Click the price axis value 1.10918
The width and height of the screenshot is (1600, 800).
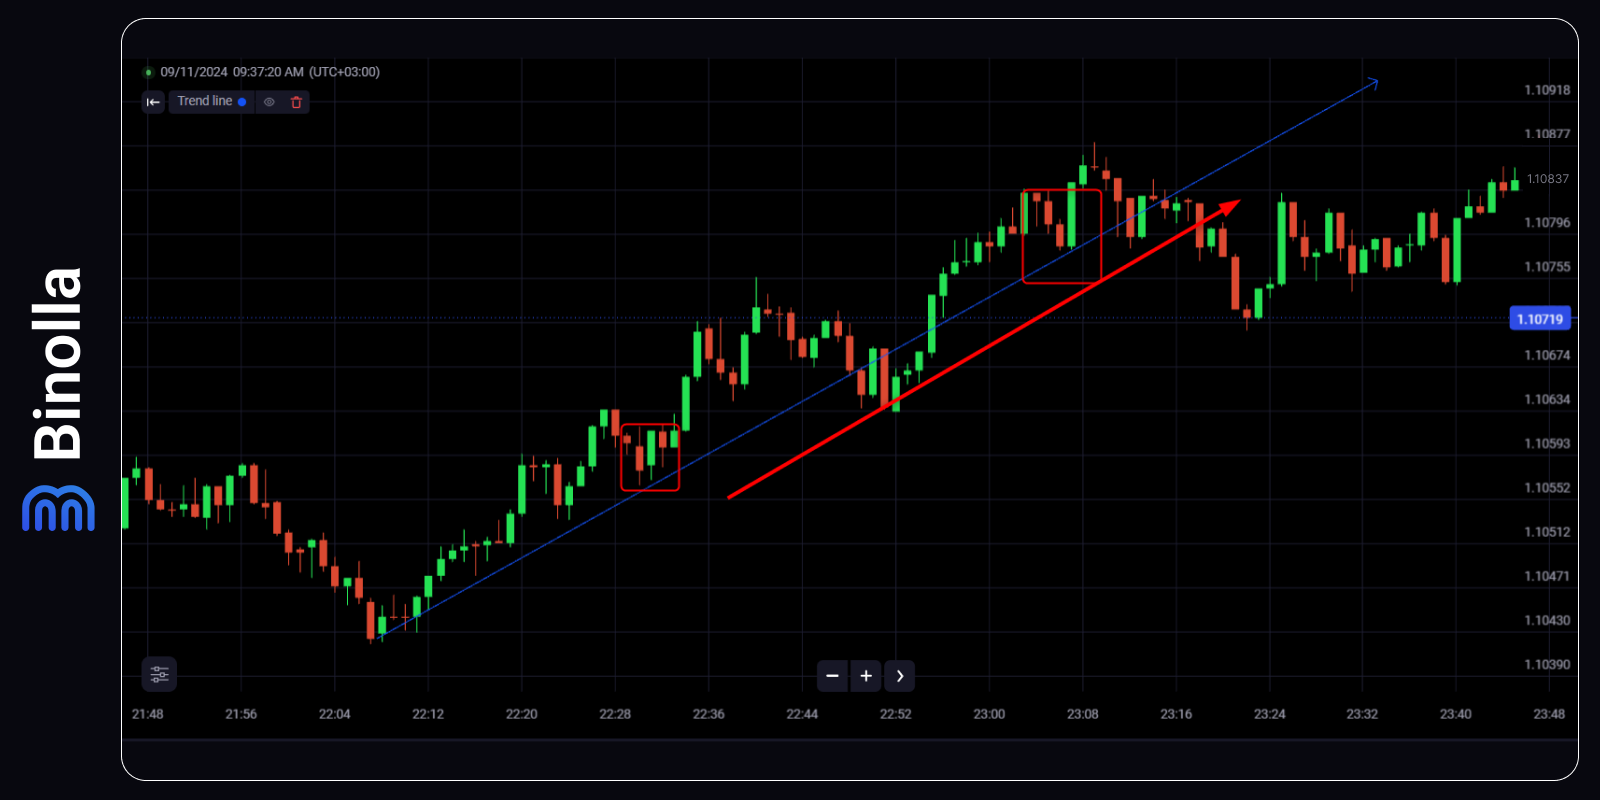pyautogui.click(x=1547, y=90)
